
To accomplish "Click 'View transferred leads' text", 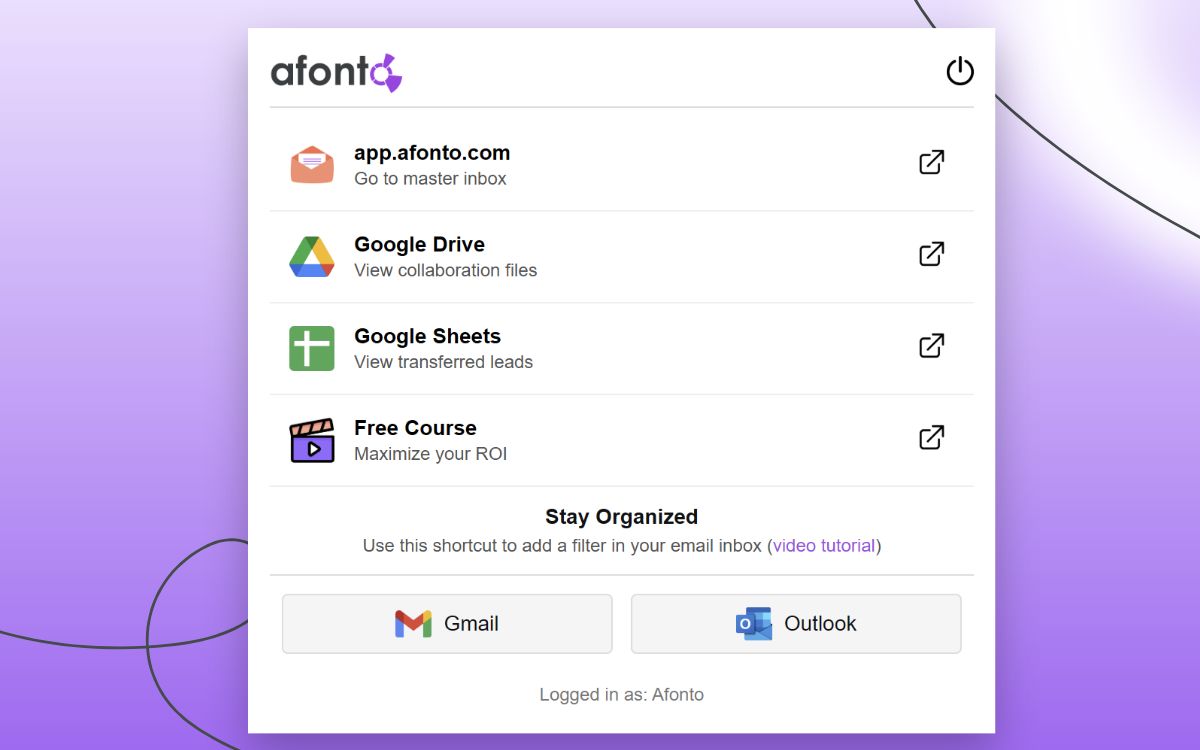I will pos(443,363).
